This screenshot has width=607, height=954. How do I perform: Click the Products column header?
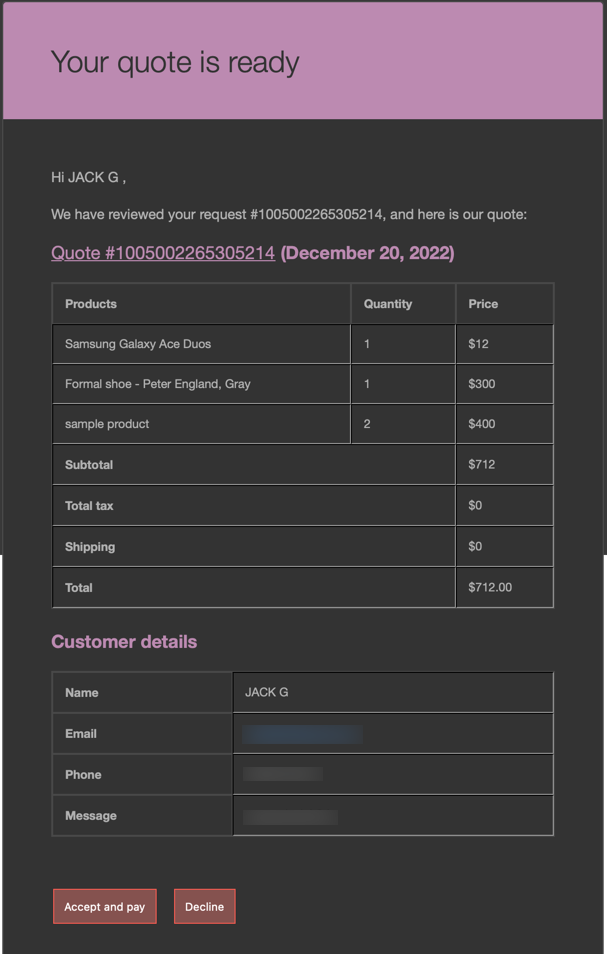click(201, 304)
